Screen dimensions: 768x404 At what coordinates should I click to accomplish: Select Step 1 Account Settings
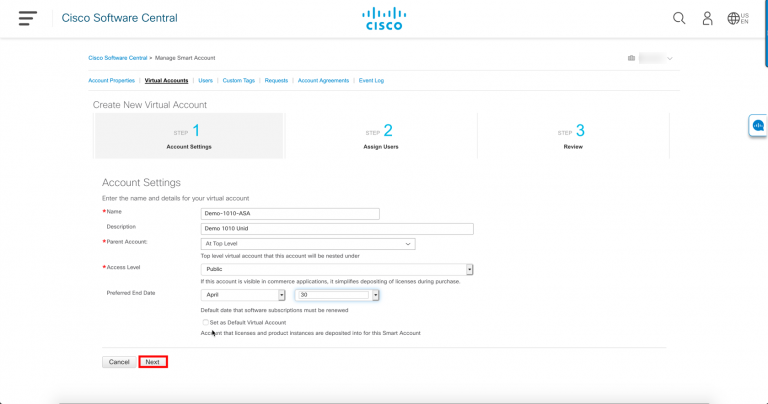(x=189, y=136)
